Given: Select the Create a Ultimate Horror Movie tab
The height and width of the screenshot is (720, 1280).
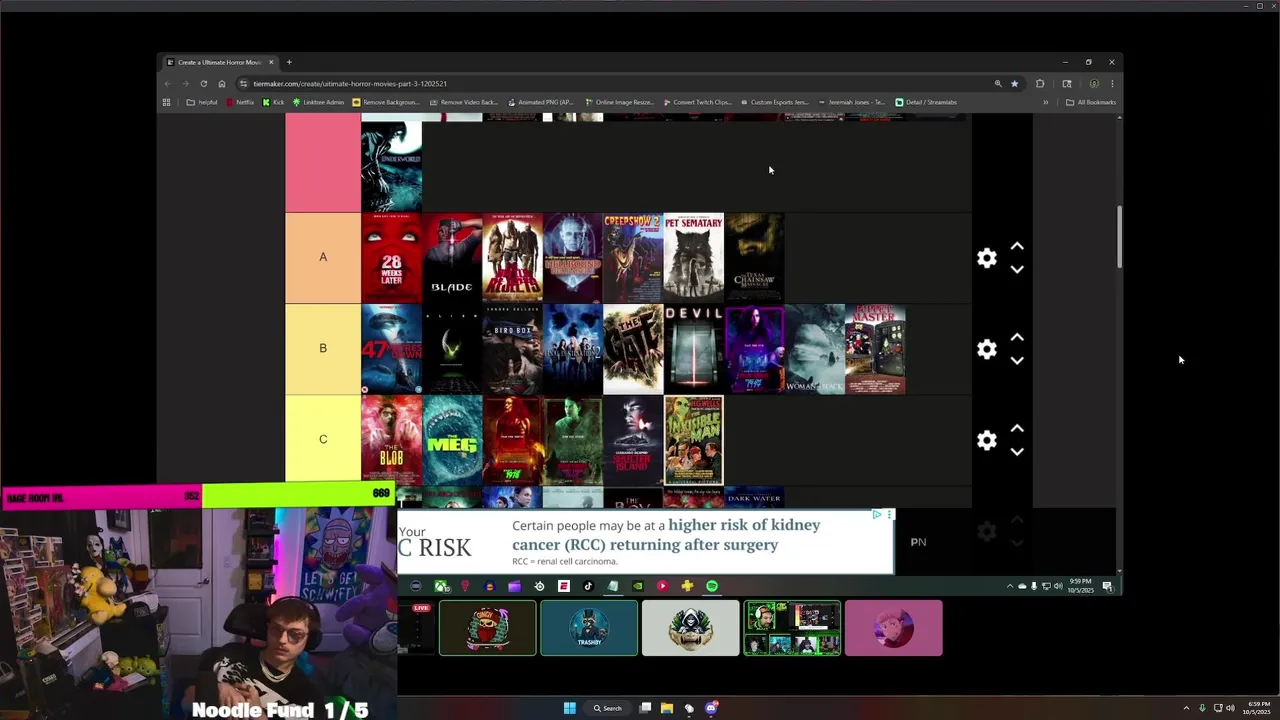Looking at the screenshot, I should (x=219, y=62).
